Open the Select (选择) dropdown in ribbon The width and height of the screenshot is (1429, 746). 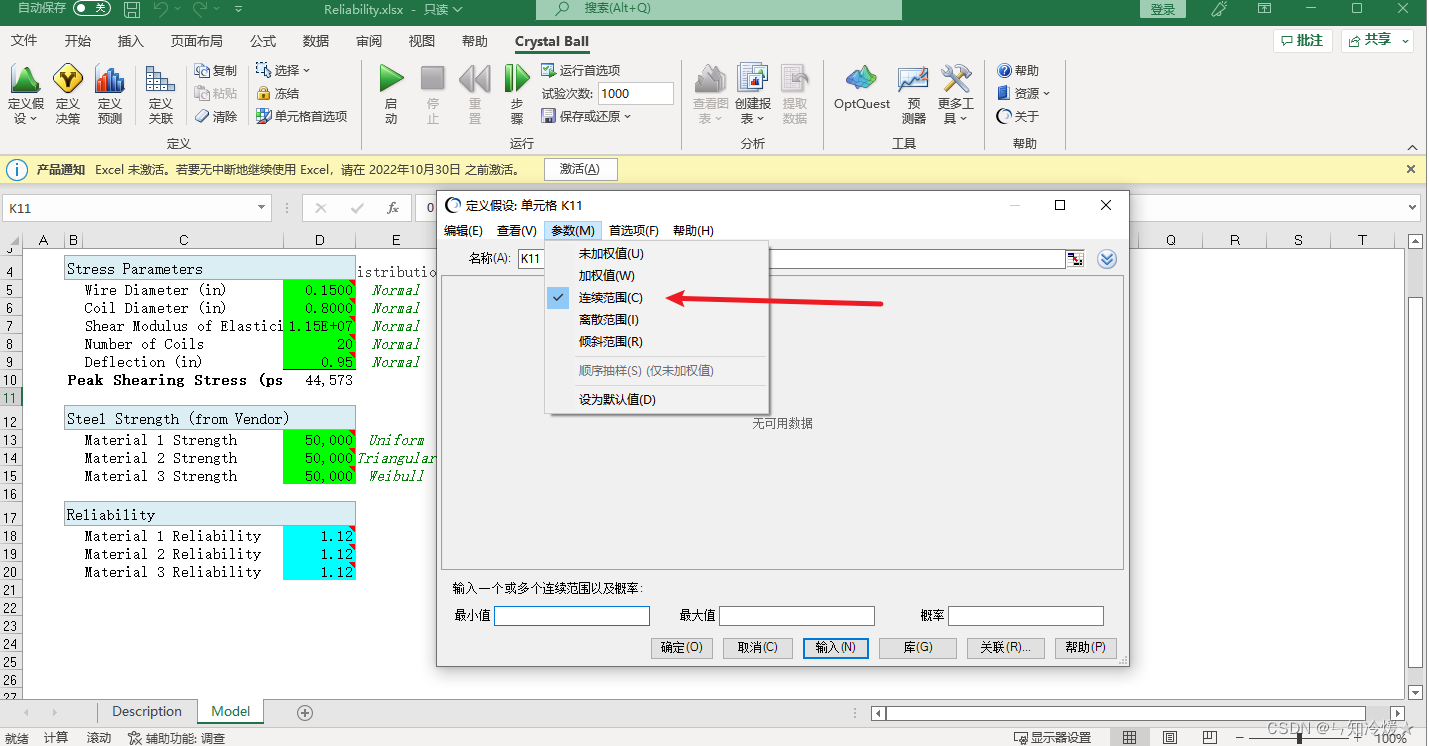(283, 70)
